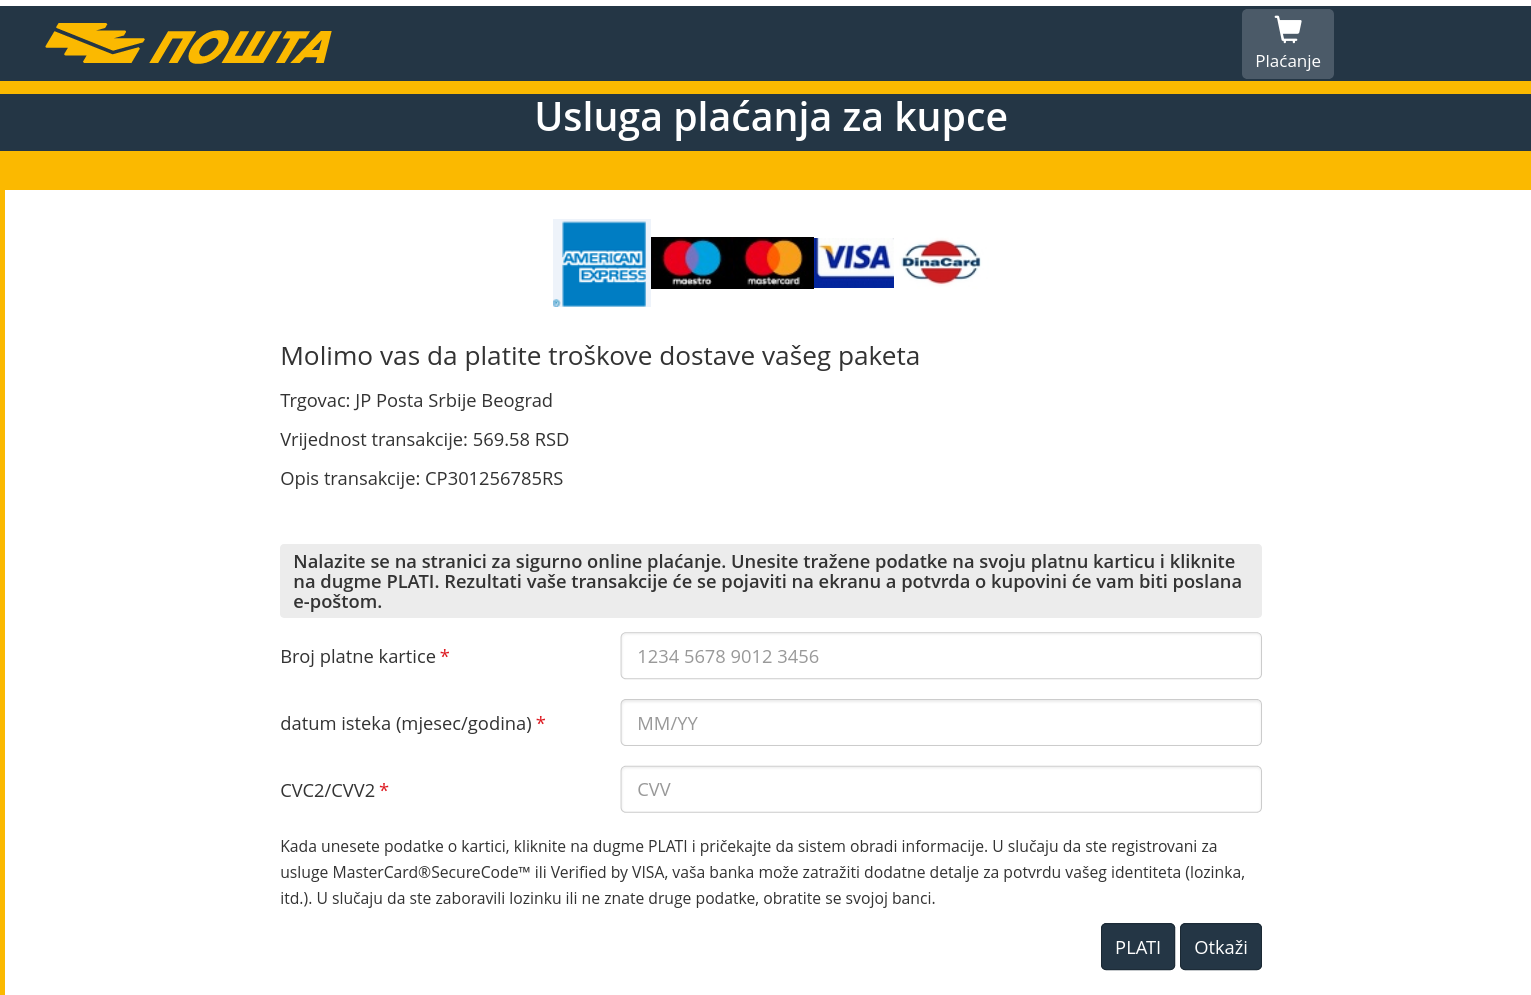Focus the MM/YY expiry date field
This screenshot has height=995, width=1531.
coord(941,723)
